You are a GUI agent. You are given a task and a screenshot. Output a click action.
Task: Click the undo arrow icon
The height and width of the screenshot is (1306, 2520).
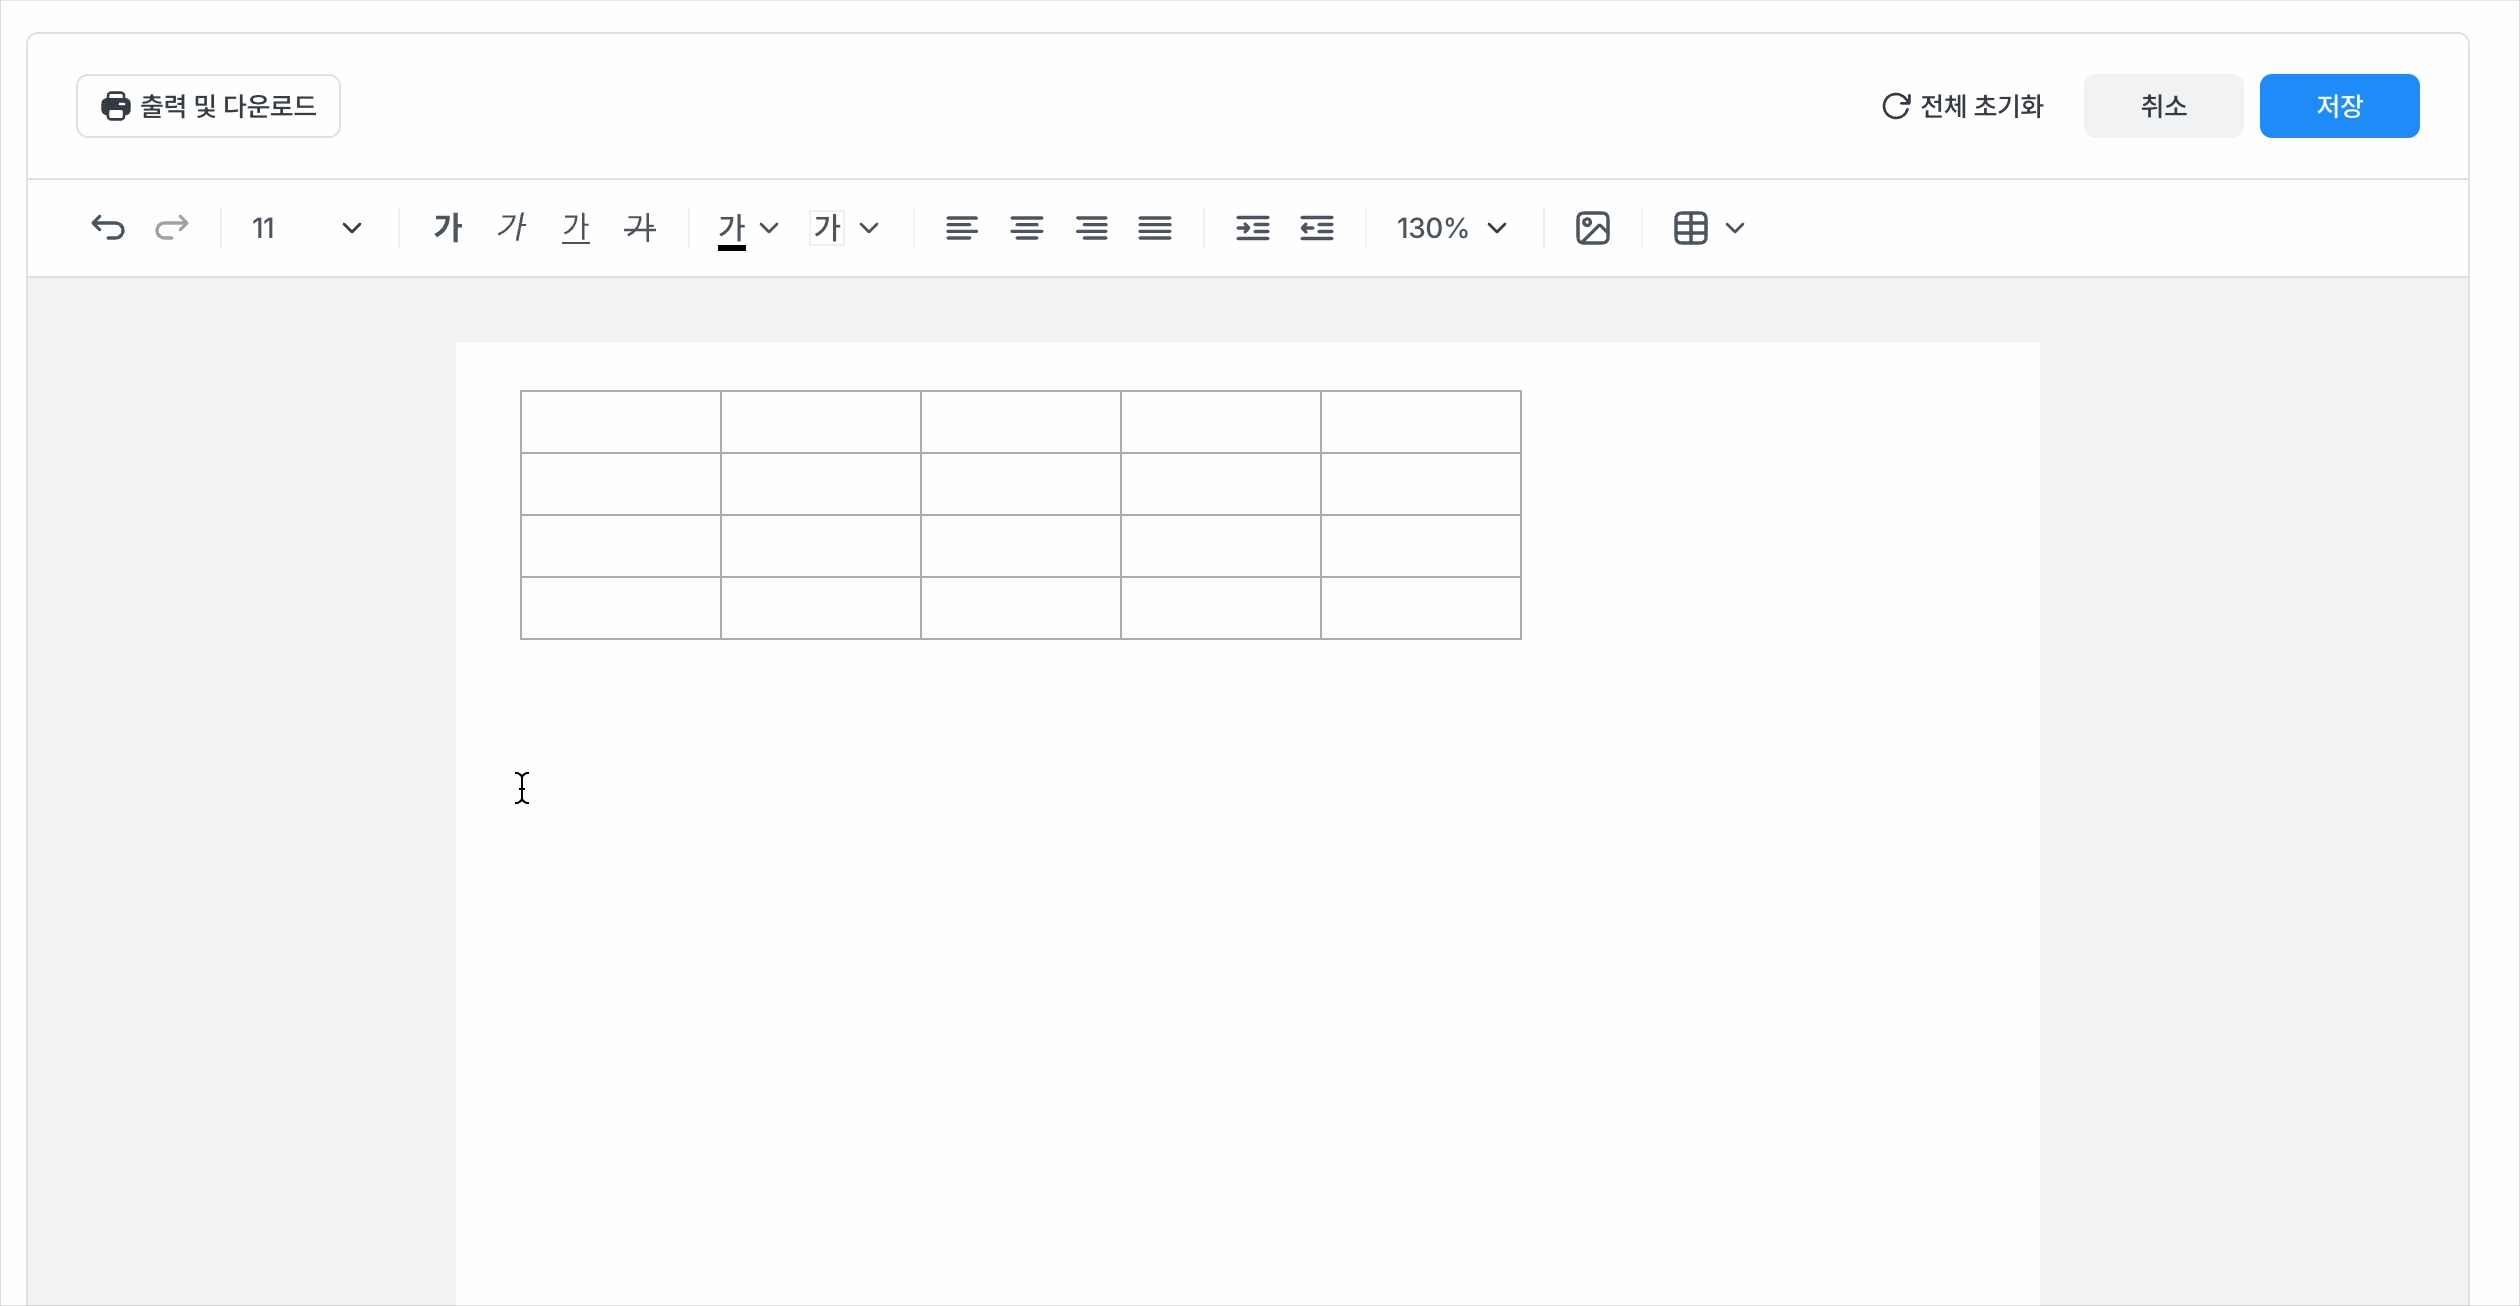click(x=108, y=228)
